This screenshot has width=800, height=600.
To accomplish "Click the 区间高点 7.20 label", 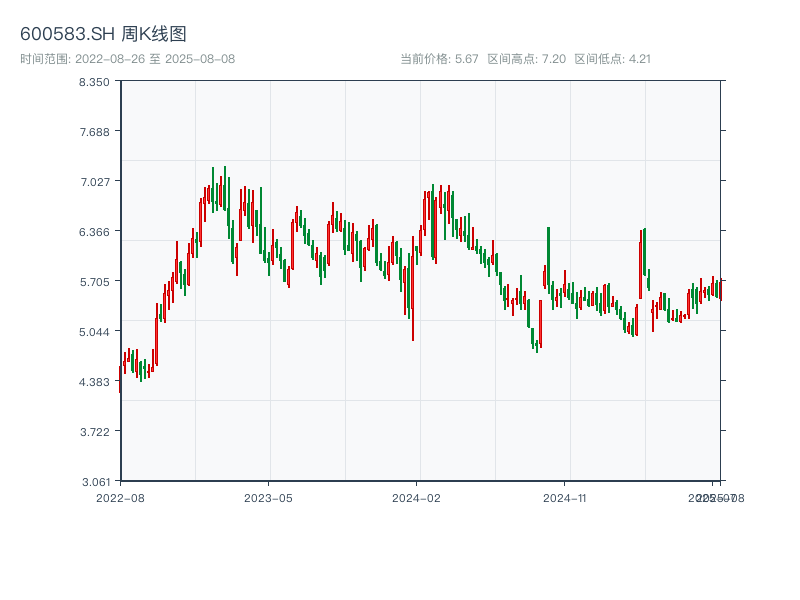I will (x=526, y=59).
